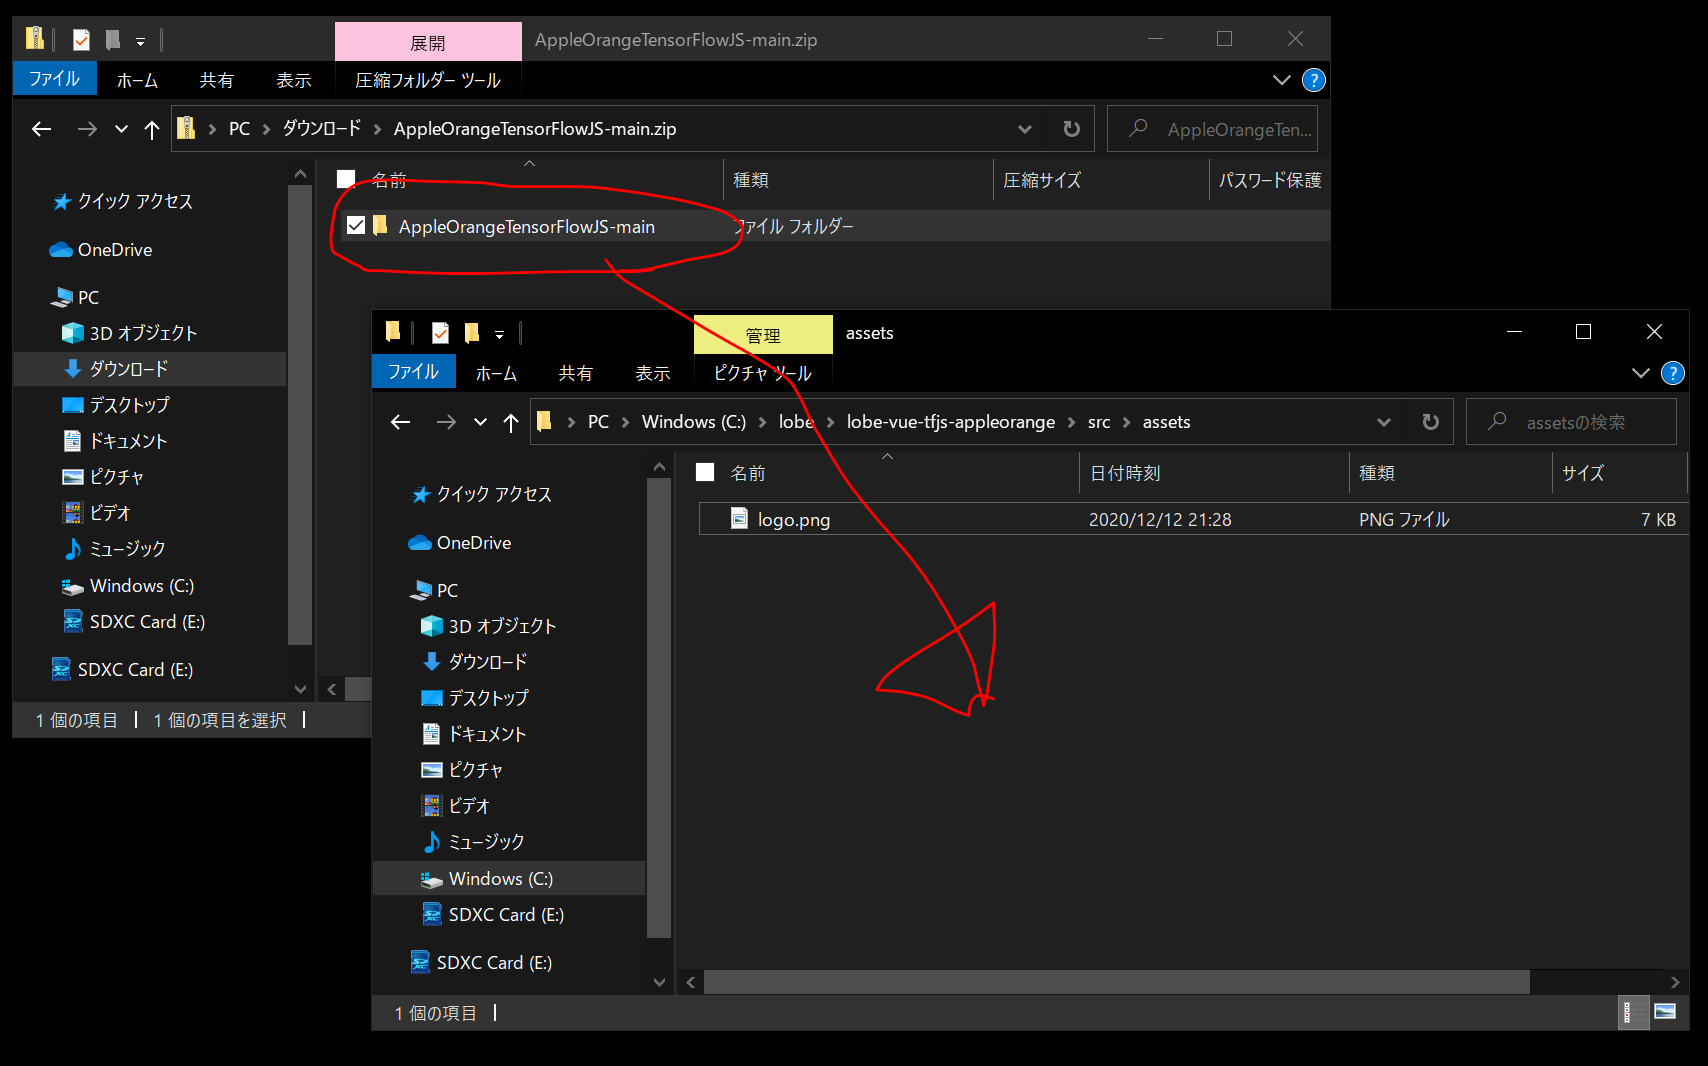Screen dimensions: 1708x1066
Task: Uncheck AppleOrangeTensorFlowJS-main folder checkbox
Action: click(356, 225)
